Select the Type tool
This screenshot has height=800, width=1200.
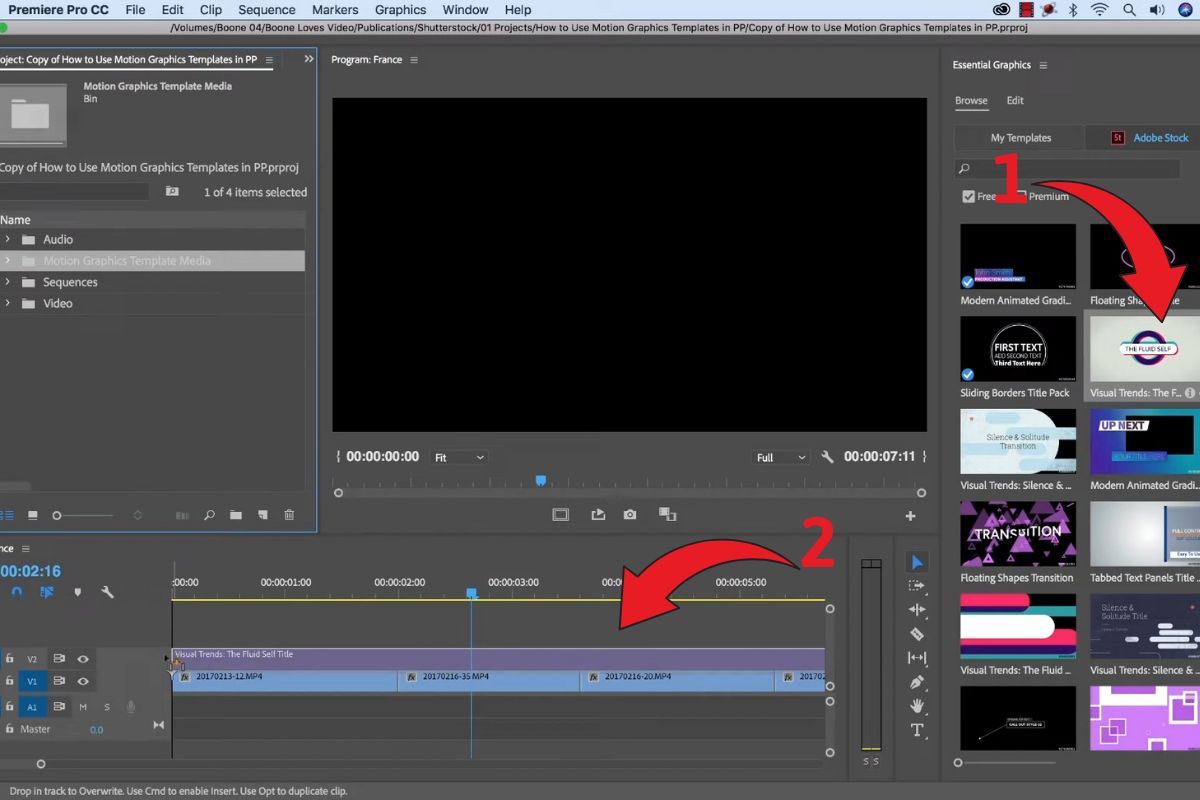point(917,730)
